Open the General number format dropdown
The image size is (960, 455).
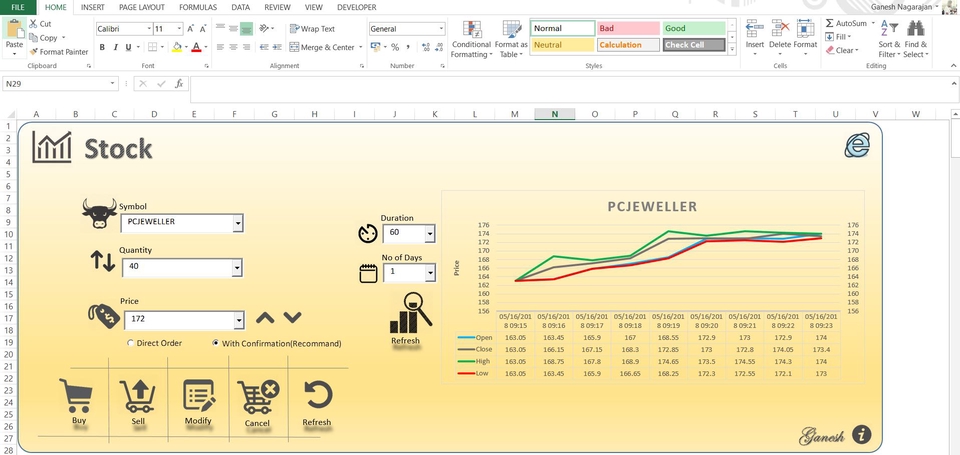441,29
